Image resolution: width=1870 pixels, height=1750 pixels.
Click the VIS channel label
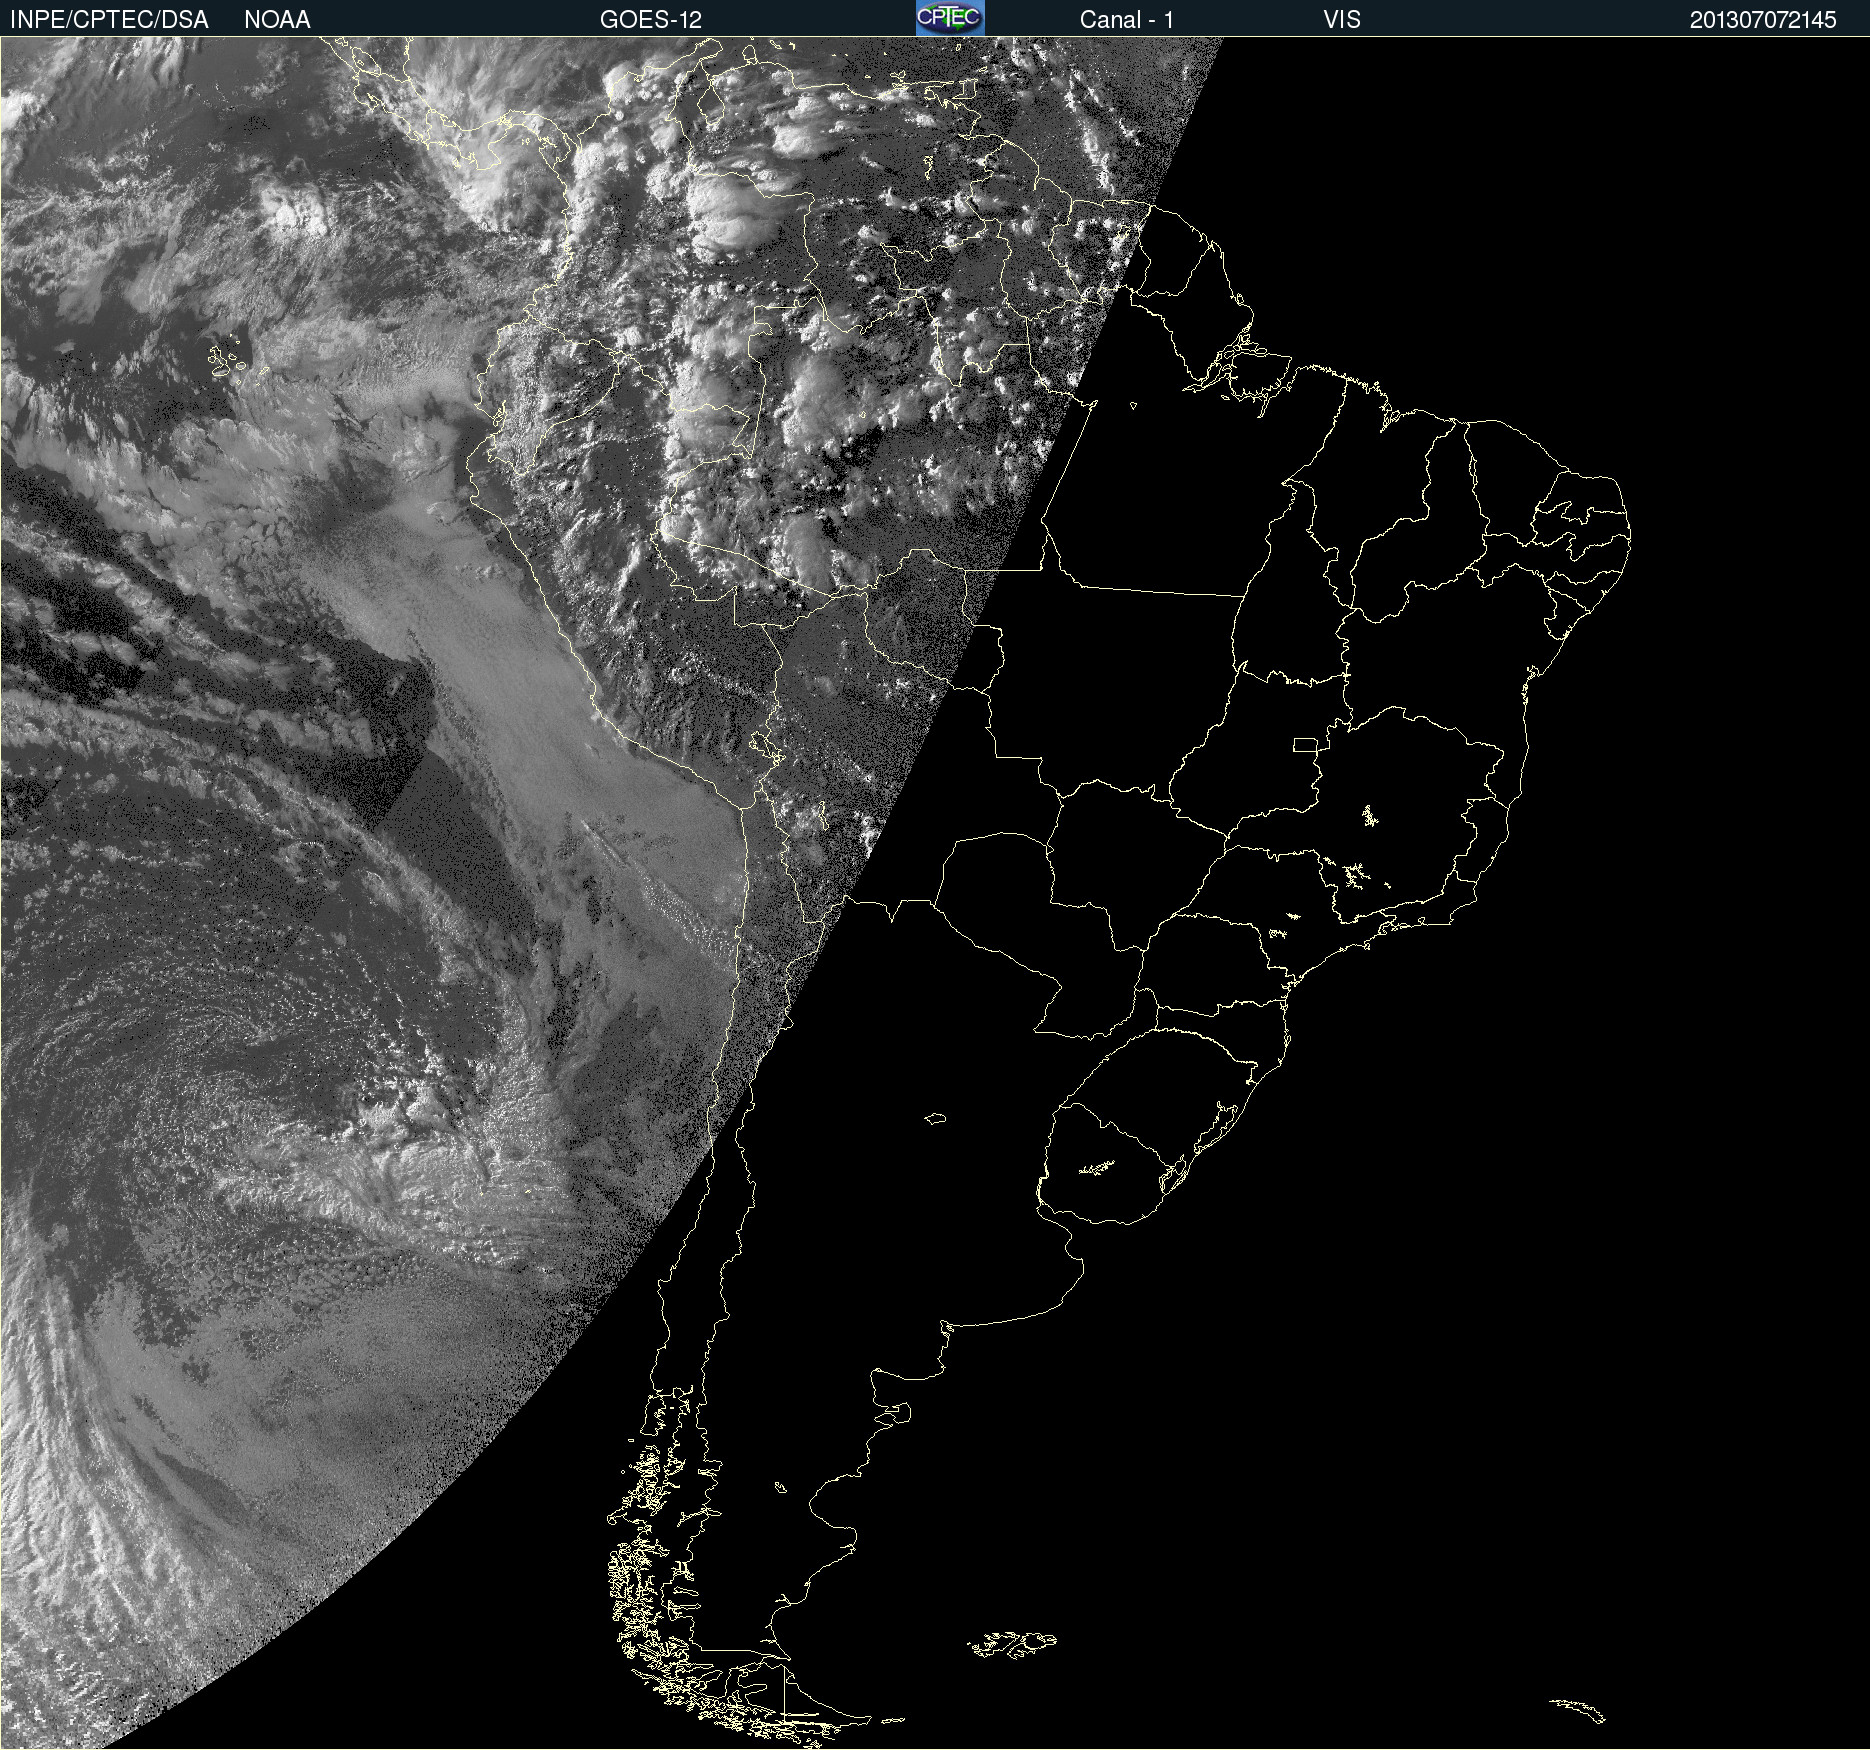1342,20
